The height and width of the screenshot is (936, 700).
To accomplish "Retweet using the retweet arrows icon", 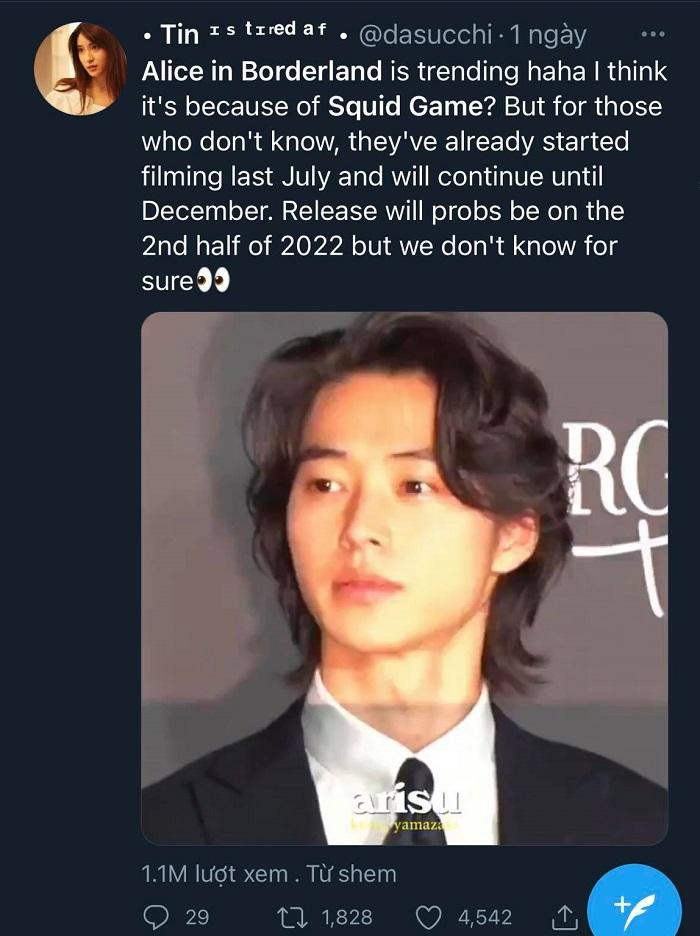I will pyautogui.click(x=294, y=916).
